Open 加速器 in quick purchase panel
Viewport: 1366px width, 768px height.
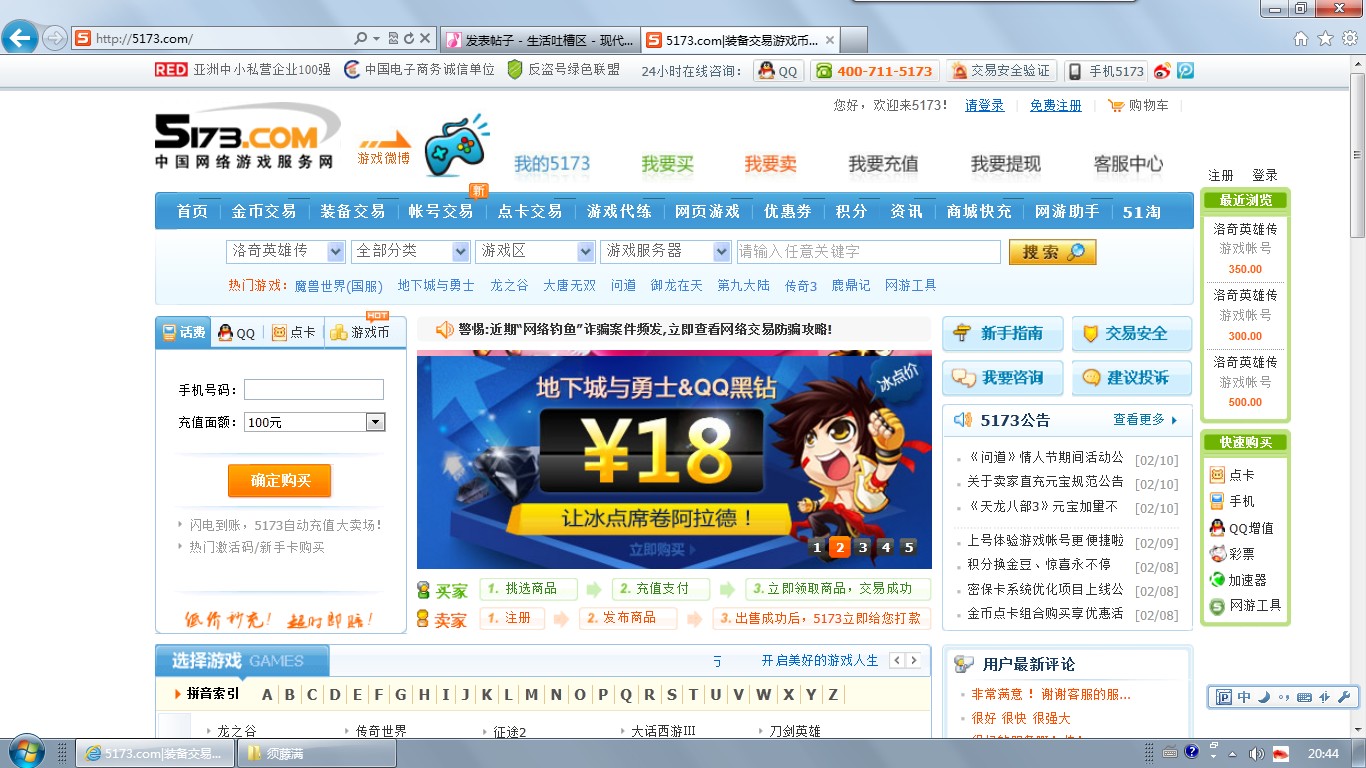point(1238,579)
